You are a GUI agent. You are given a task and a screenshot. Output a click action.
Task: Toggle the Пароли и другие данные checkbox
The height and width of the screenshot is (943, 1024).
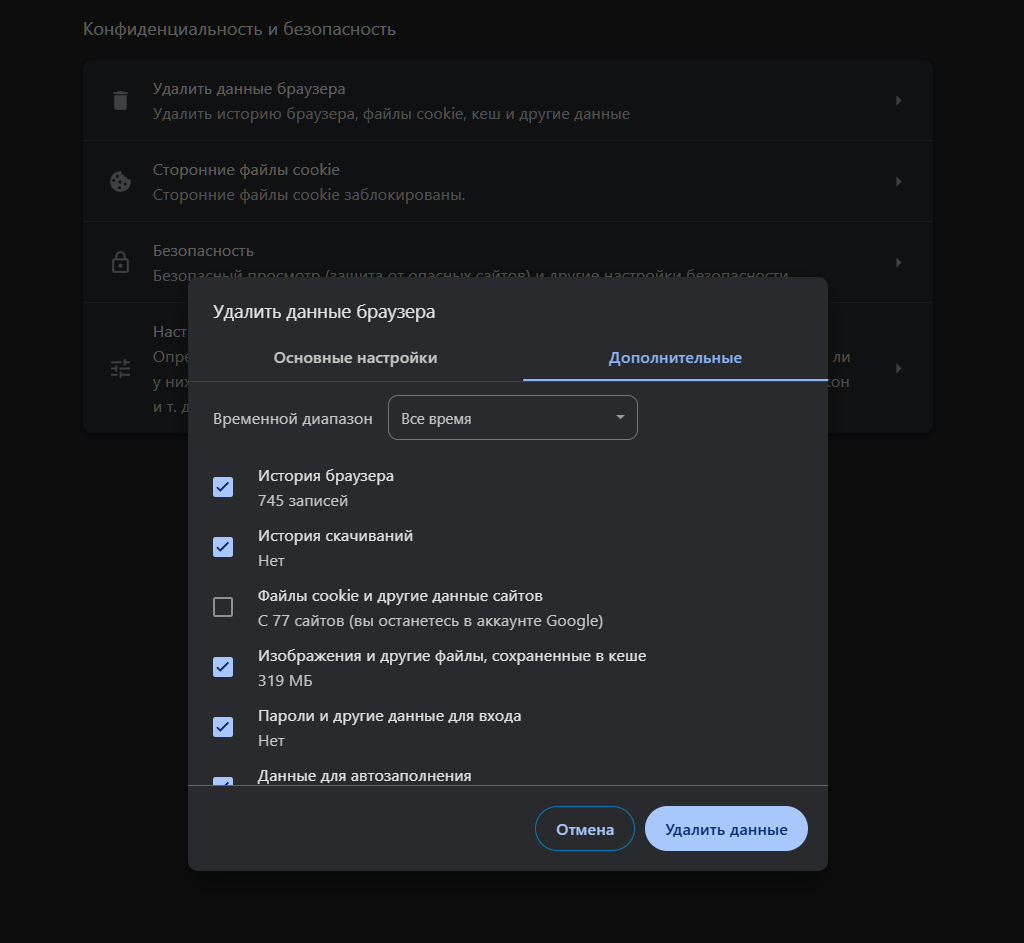tap(223, 727)
